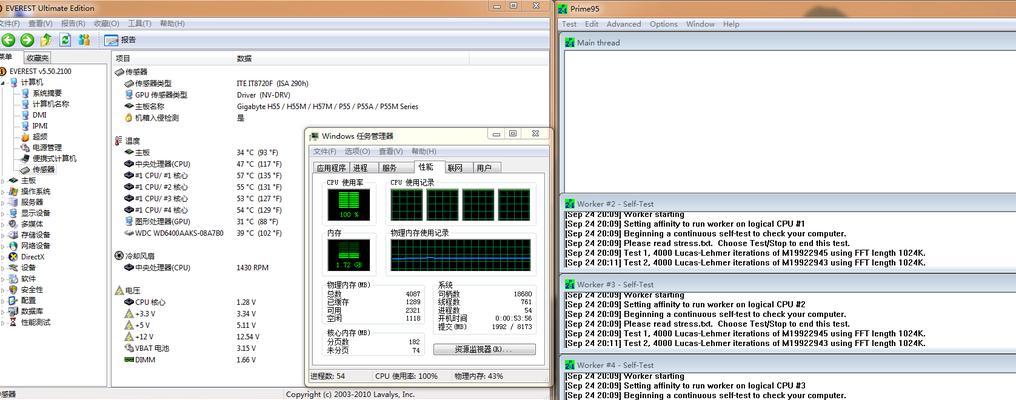The height and width of the screenshot is (400, 1016).
Task: Select 传感器 sensor tree item
Action: (x=44, y=169)
